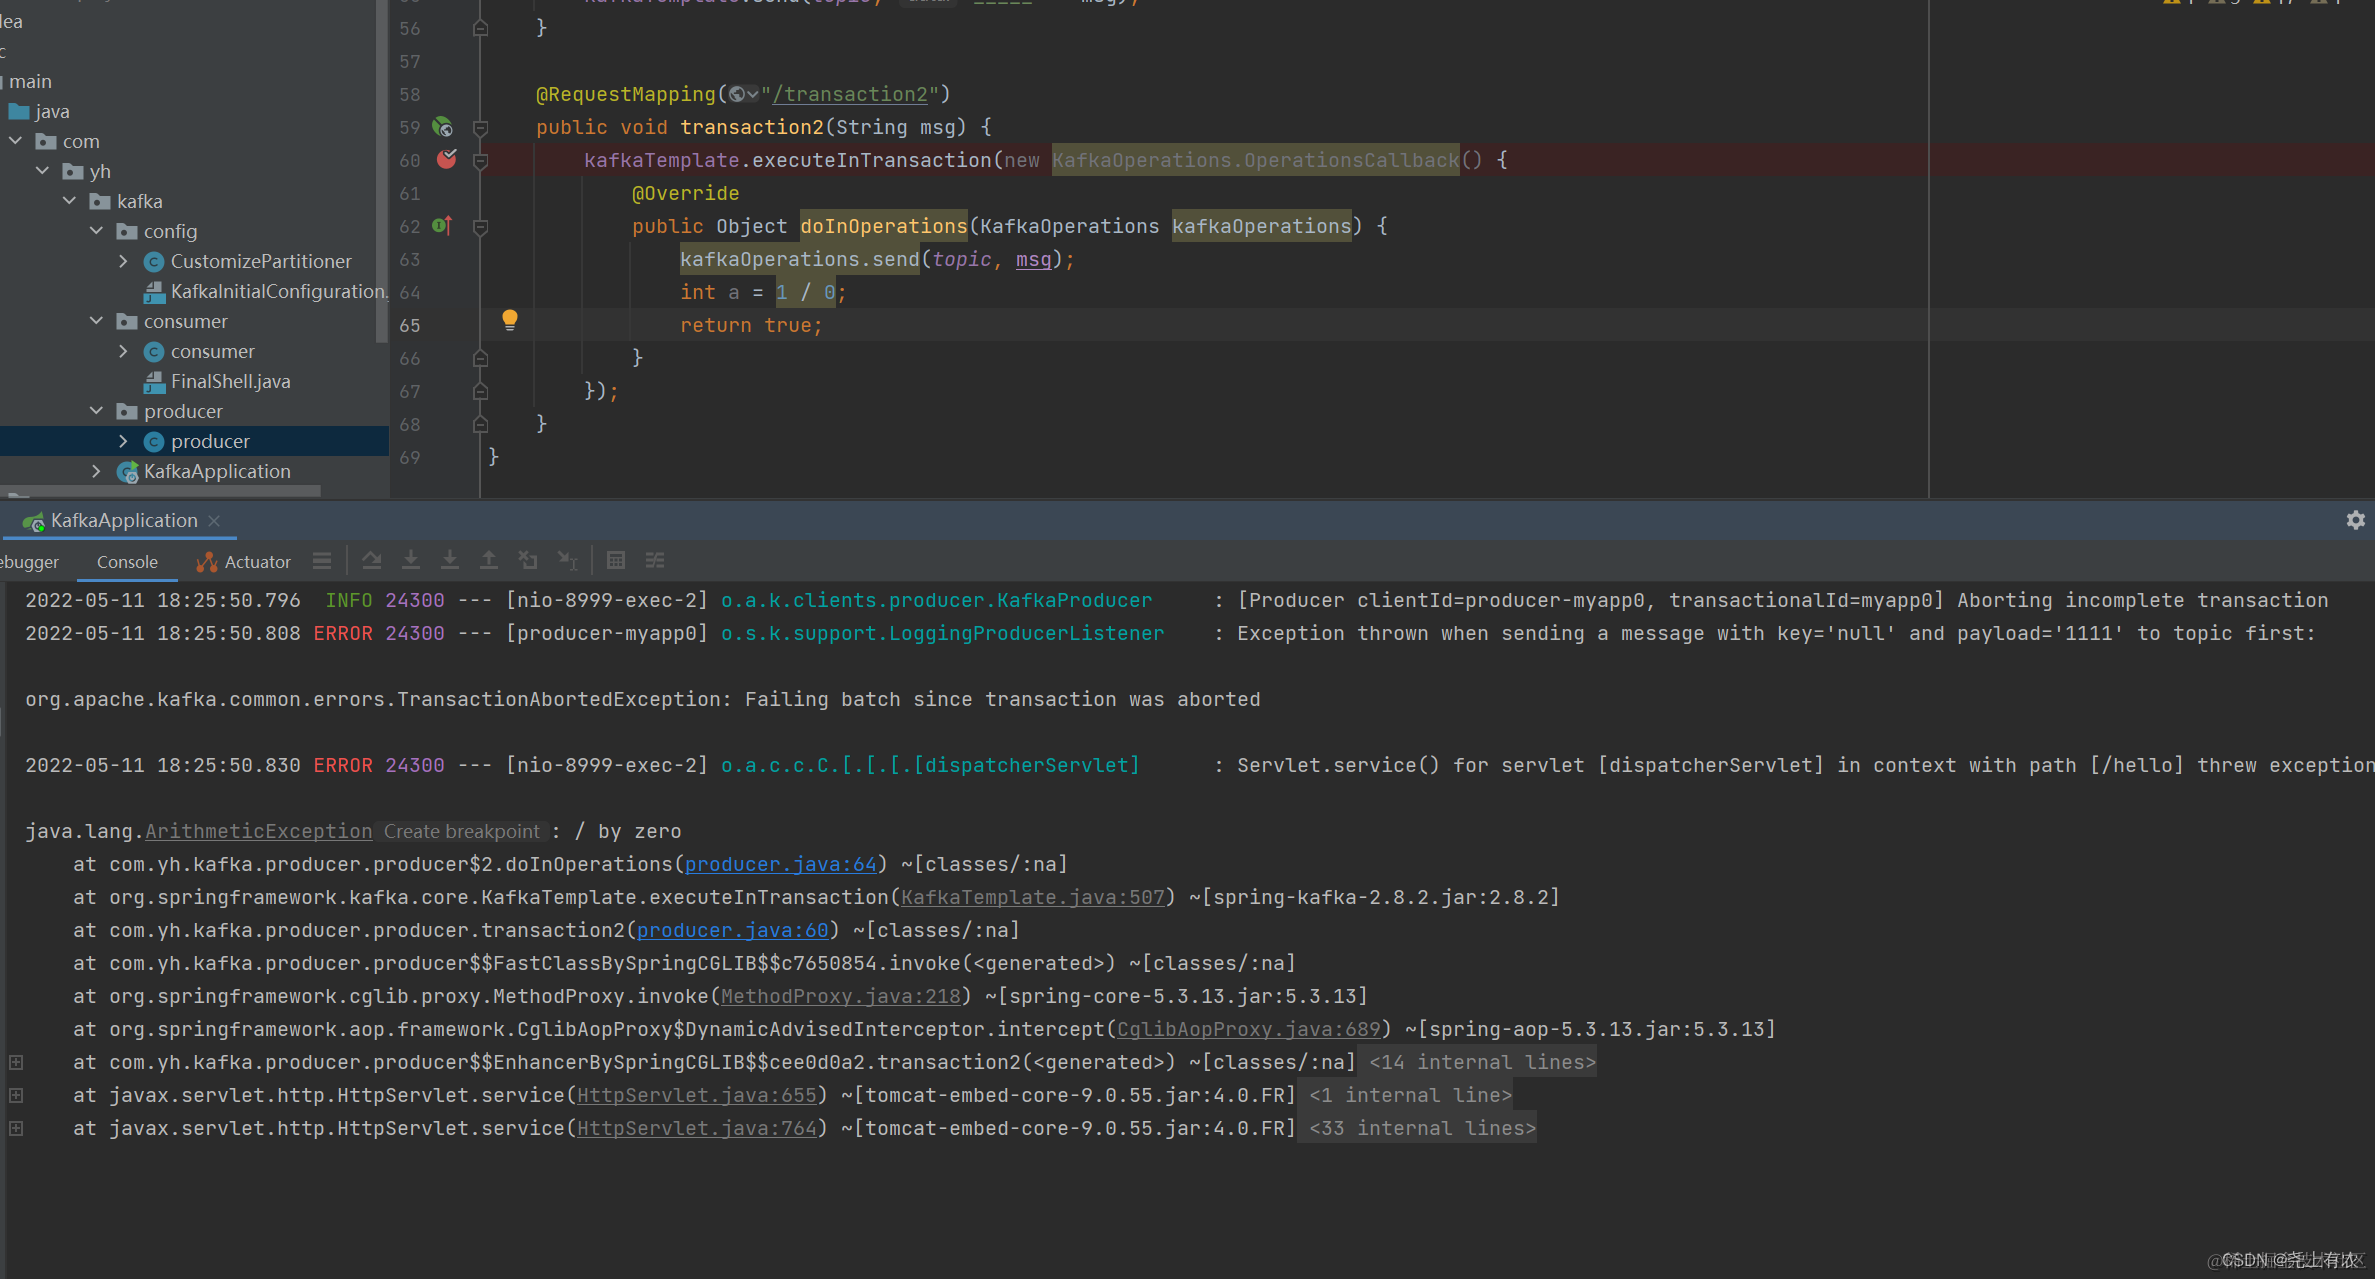Click the Step Over debugger icon
Viewport: 2375px width, 1279px height.
[372, 561]
